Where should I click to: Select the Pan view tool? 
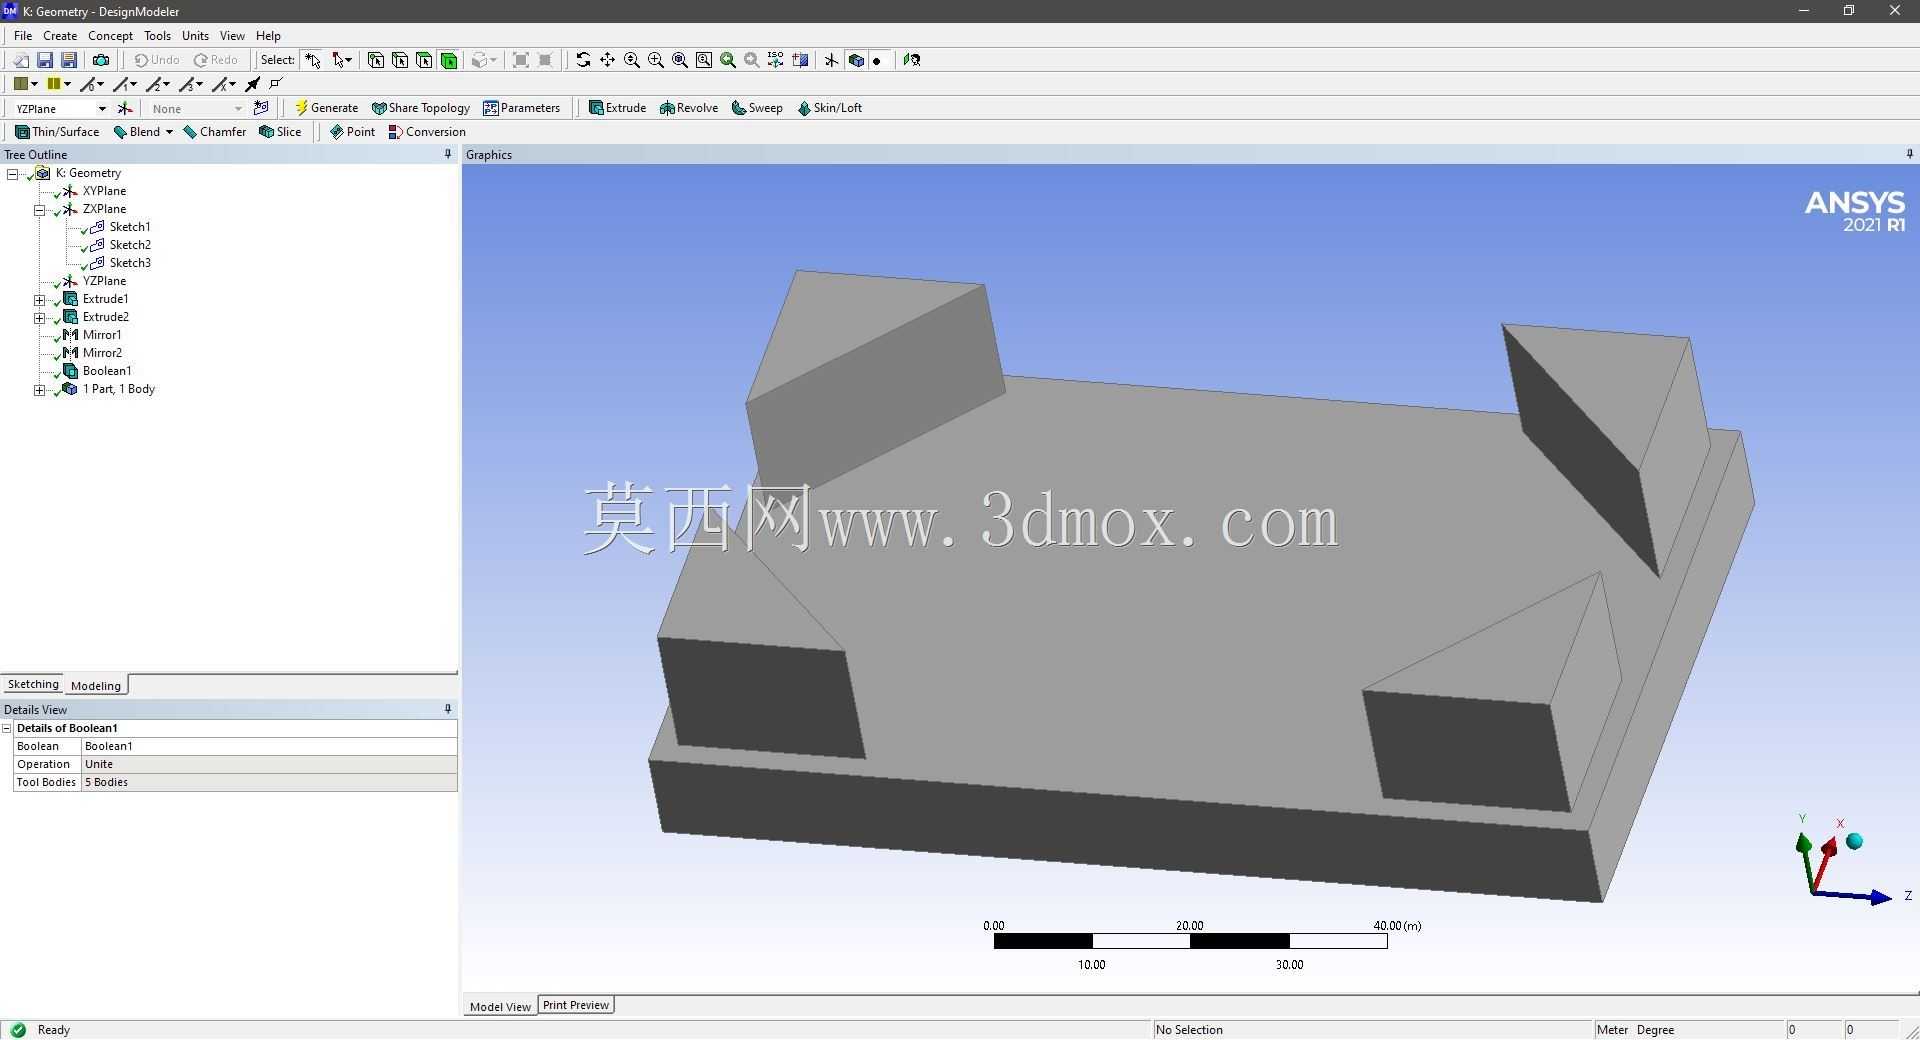[x=607, y=60]
